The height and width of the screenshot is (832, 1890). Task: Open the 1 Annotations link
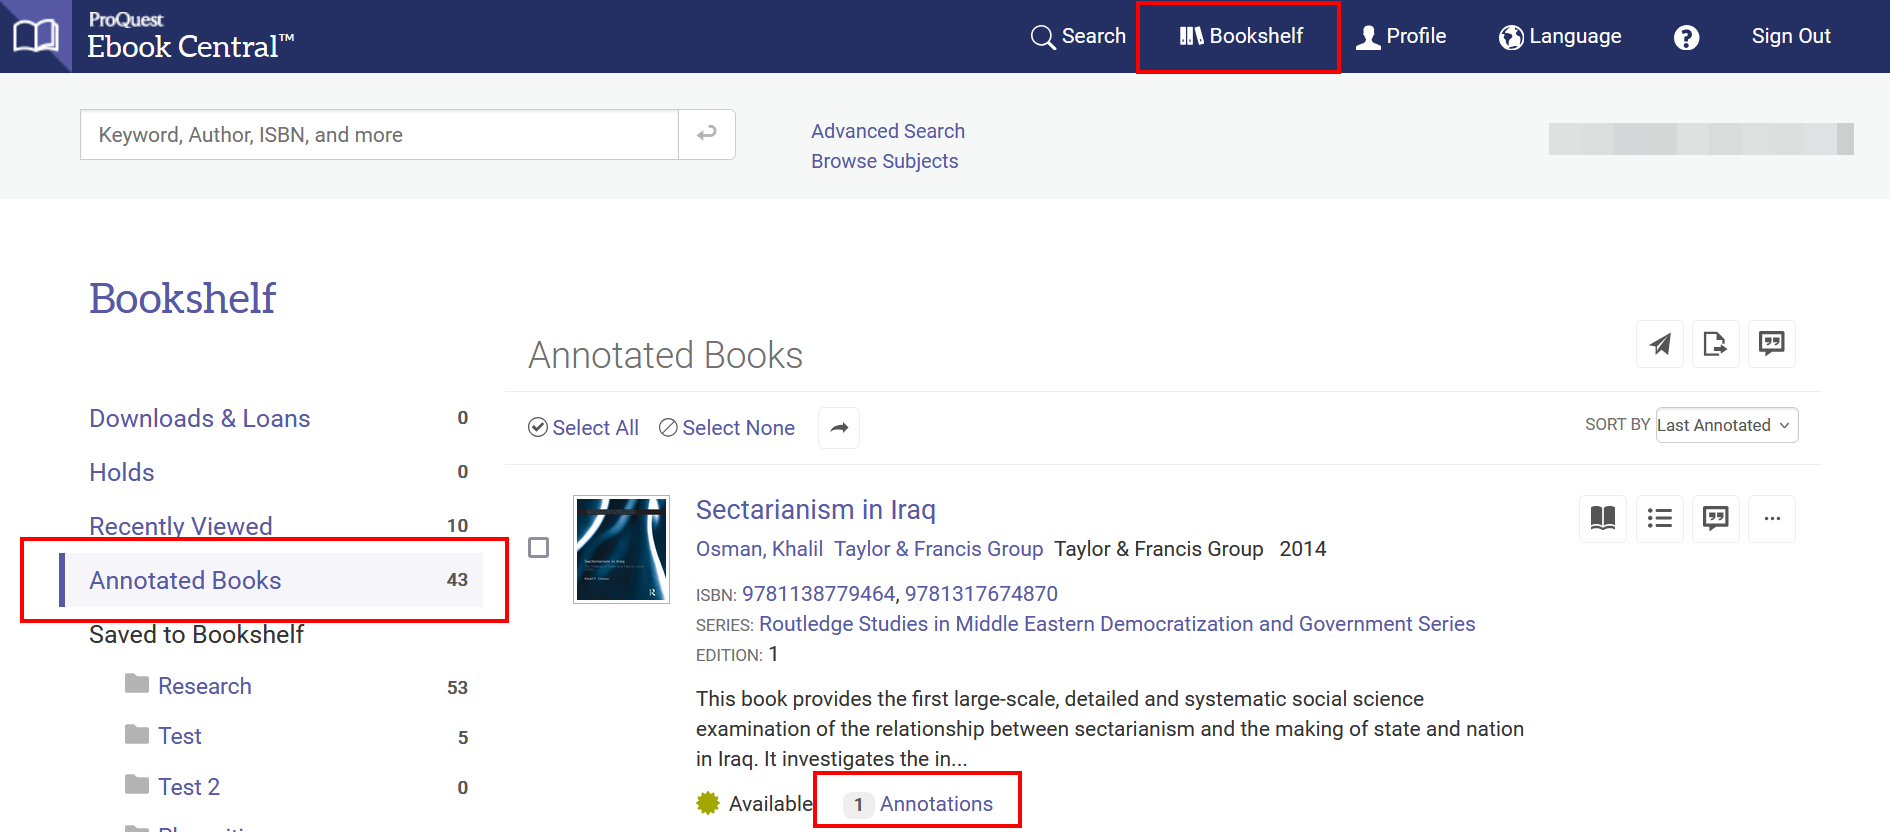point(918,804)
